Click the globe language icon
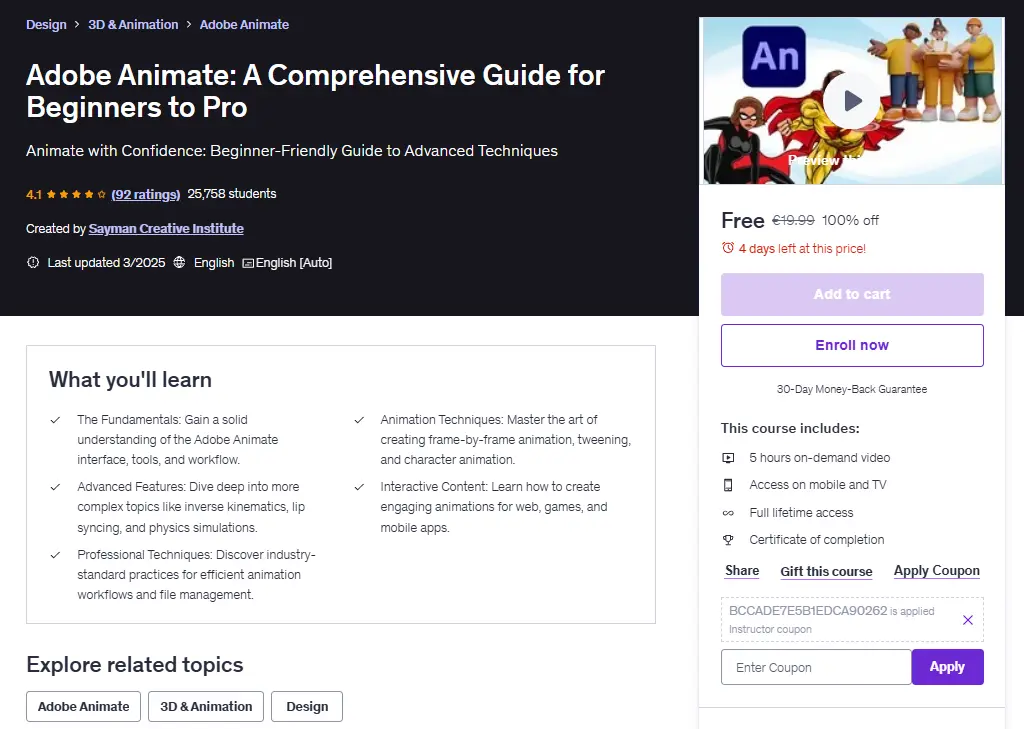This screenshot has height=729, width=1024. pos(179,263)
